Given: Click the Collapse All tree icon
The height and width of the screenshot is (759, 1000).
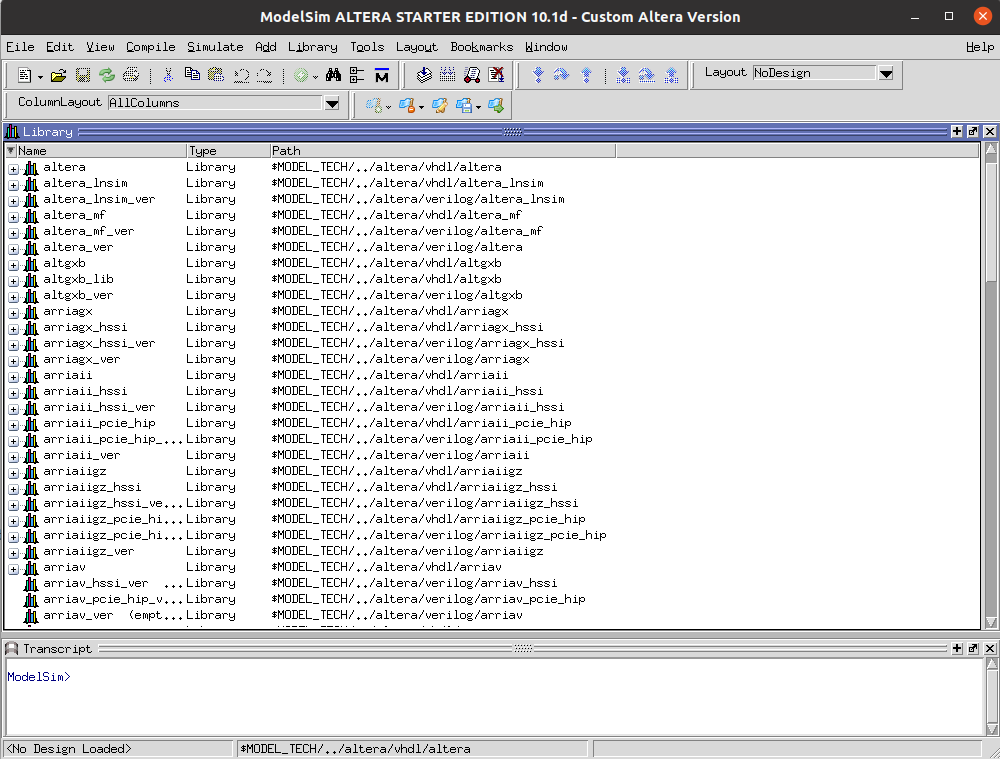Looking at the screenshot, I should pos(357,75).
